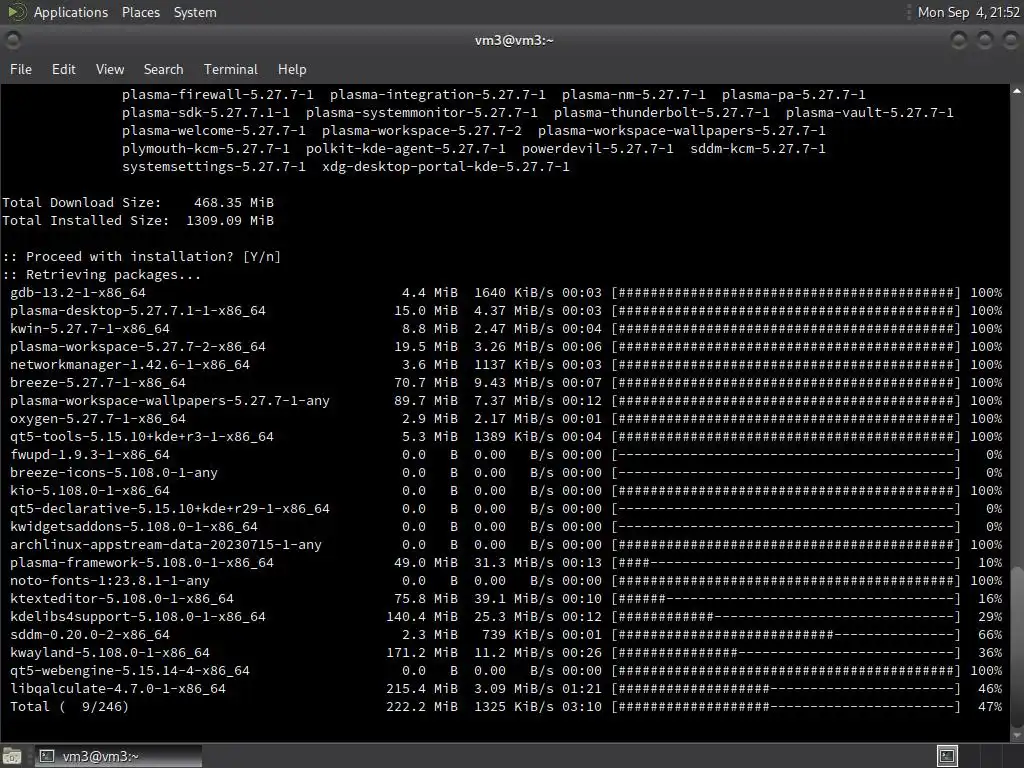Click the distro logo icon beside Applications
The image size is (1024, 768).
click(x=16, y=12)
